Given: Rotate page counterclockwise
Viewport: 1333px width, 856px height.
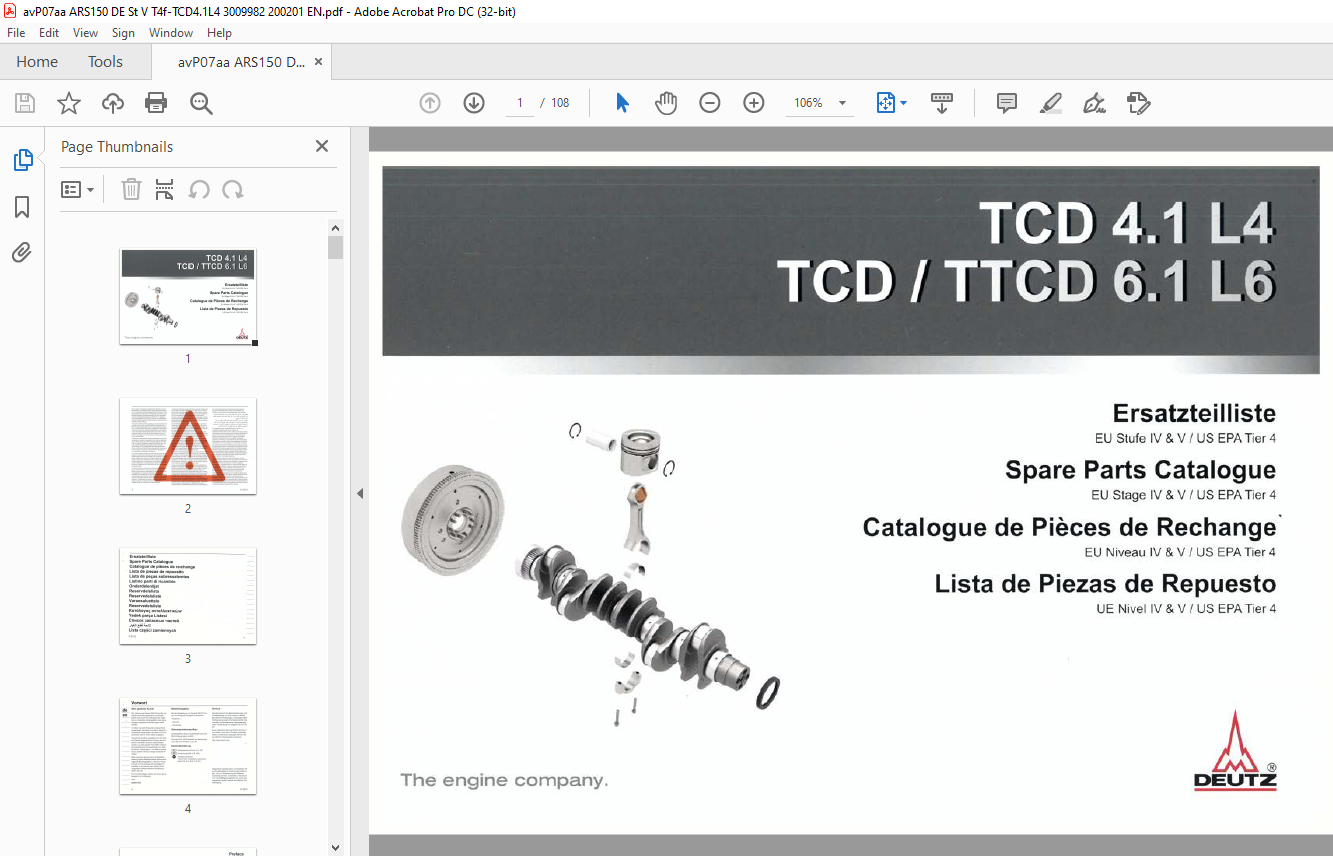Looking at the screenshot, I should (x=199, y=189).
